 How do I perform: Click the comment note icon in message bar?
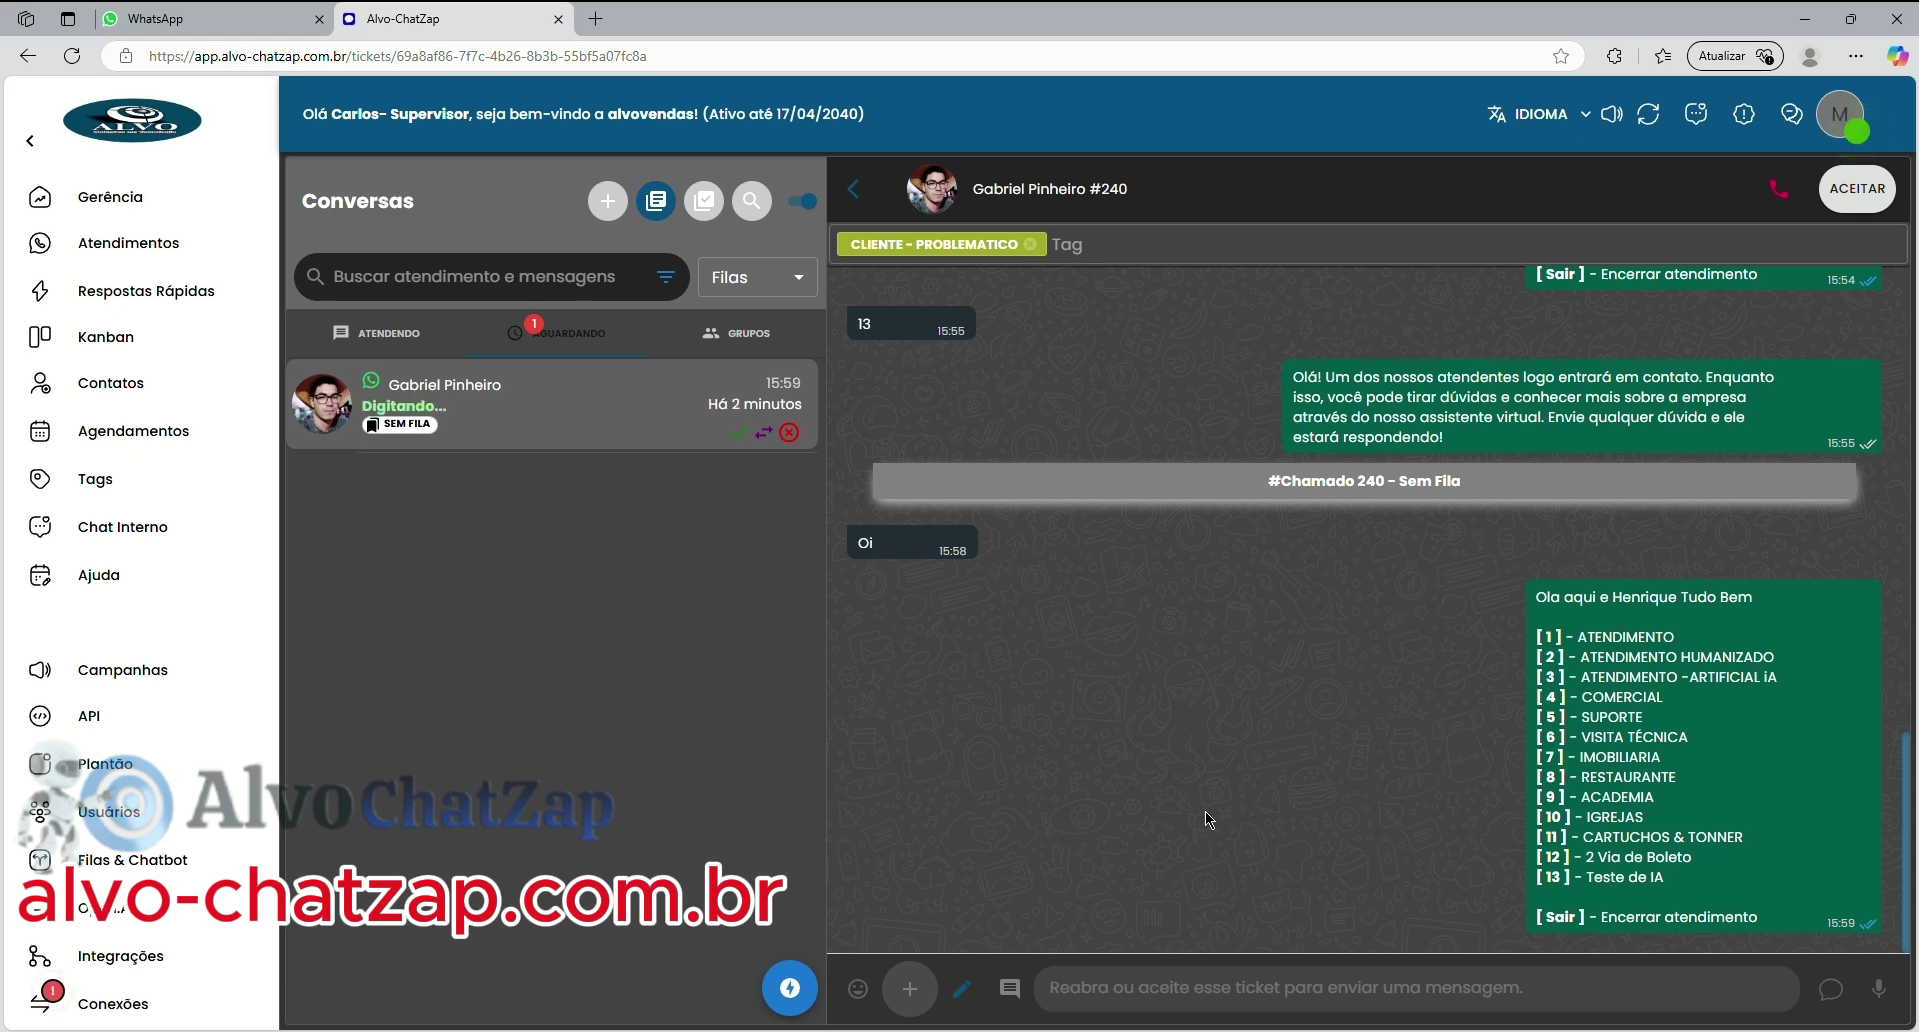pos(1010,989)
